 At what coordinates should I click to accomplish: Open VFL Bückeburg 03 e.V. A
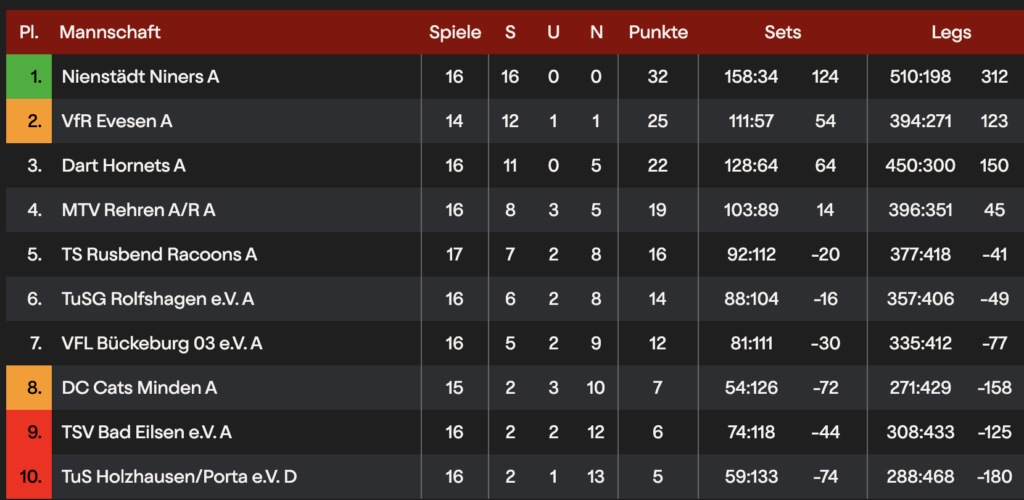162,343
